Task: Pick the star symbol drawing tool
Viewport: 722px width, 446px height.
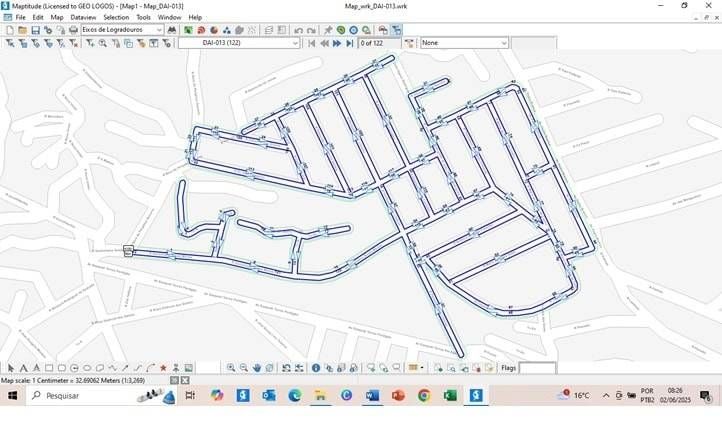Action: tap(163, 368)
